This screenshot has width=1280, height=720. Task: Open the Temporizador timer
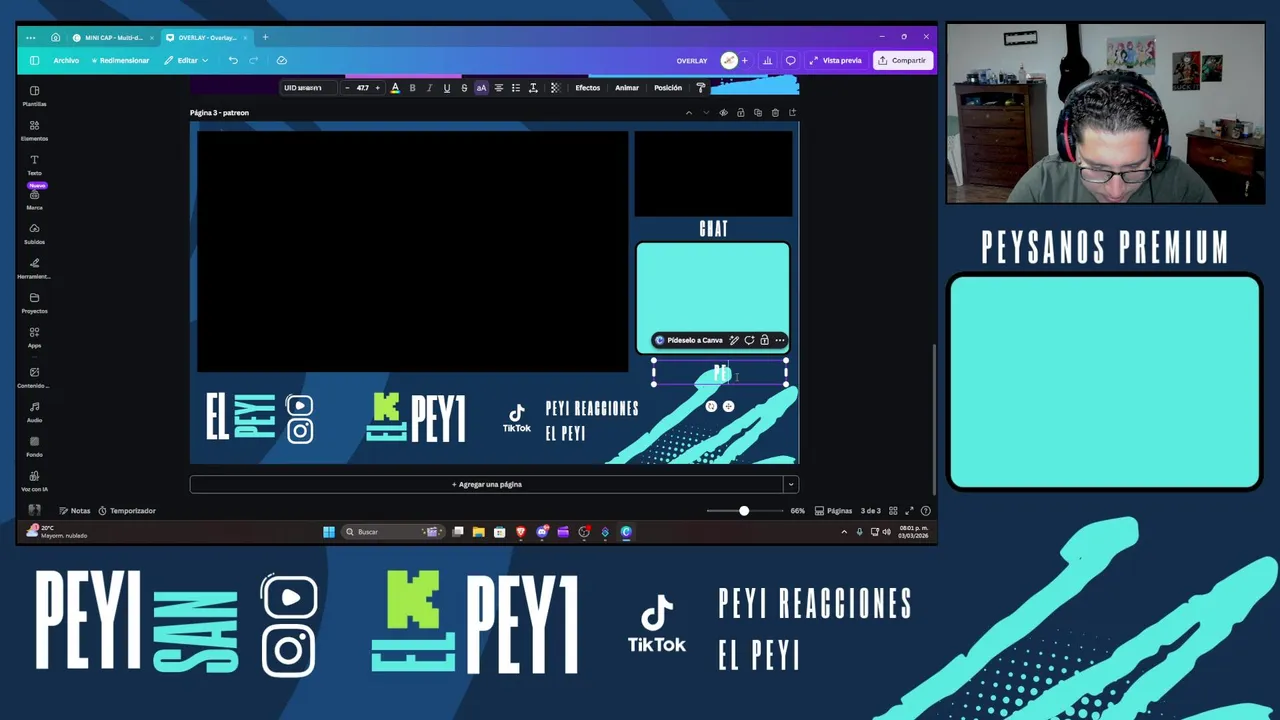(127, 511)
